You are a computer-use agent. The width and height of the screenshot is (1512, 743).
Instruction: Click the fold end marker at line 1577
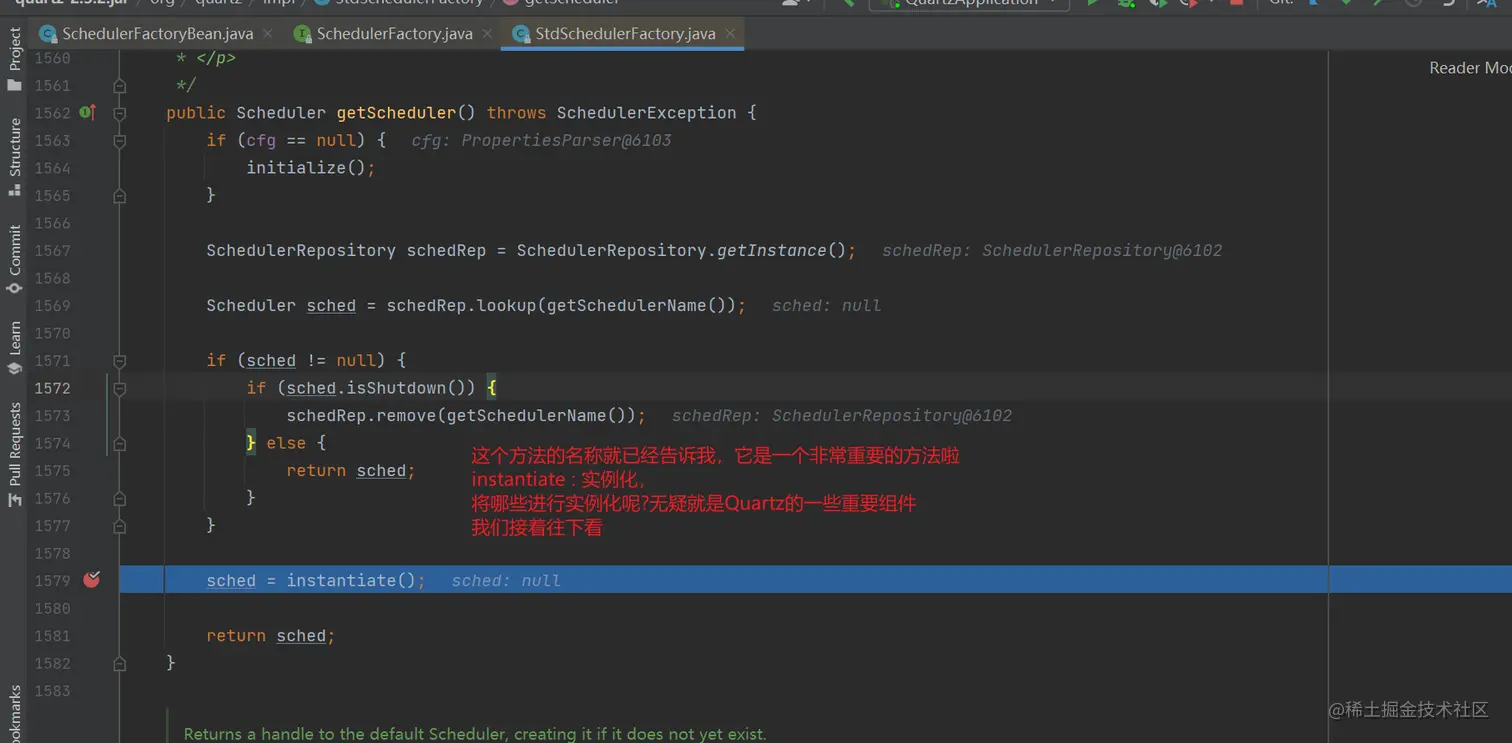pyautogui.click(x=119, y=526)
